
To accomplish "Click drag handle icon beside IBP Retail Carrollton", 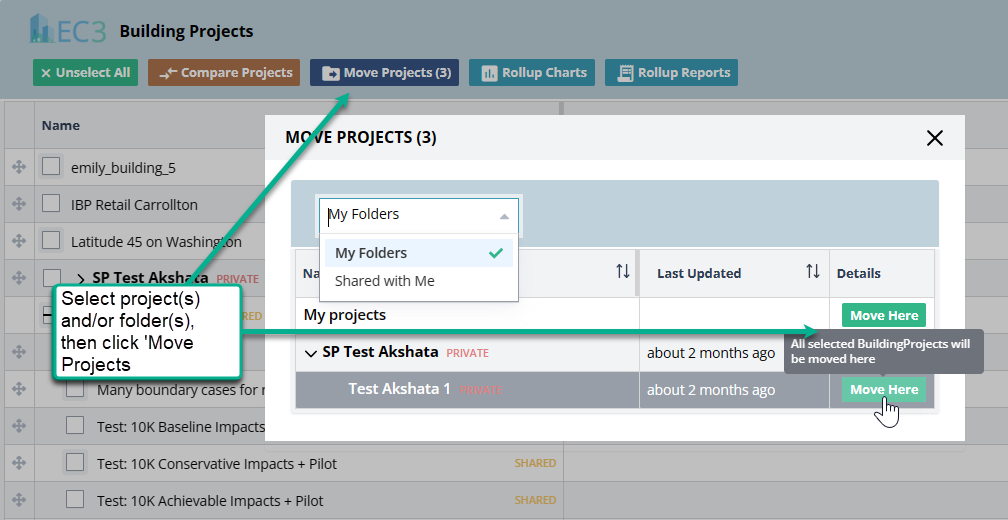I will pyautogui.click(x=19, y=205).
